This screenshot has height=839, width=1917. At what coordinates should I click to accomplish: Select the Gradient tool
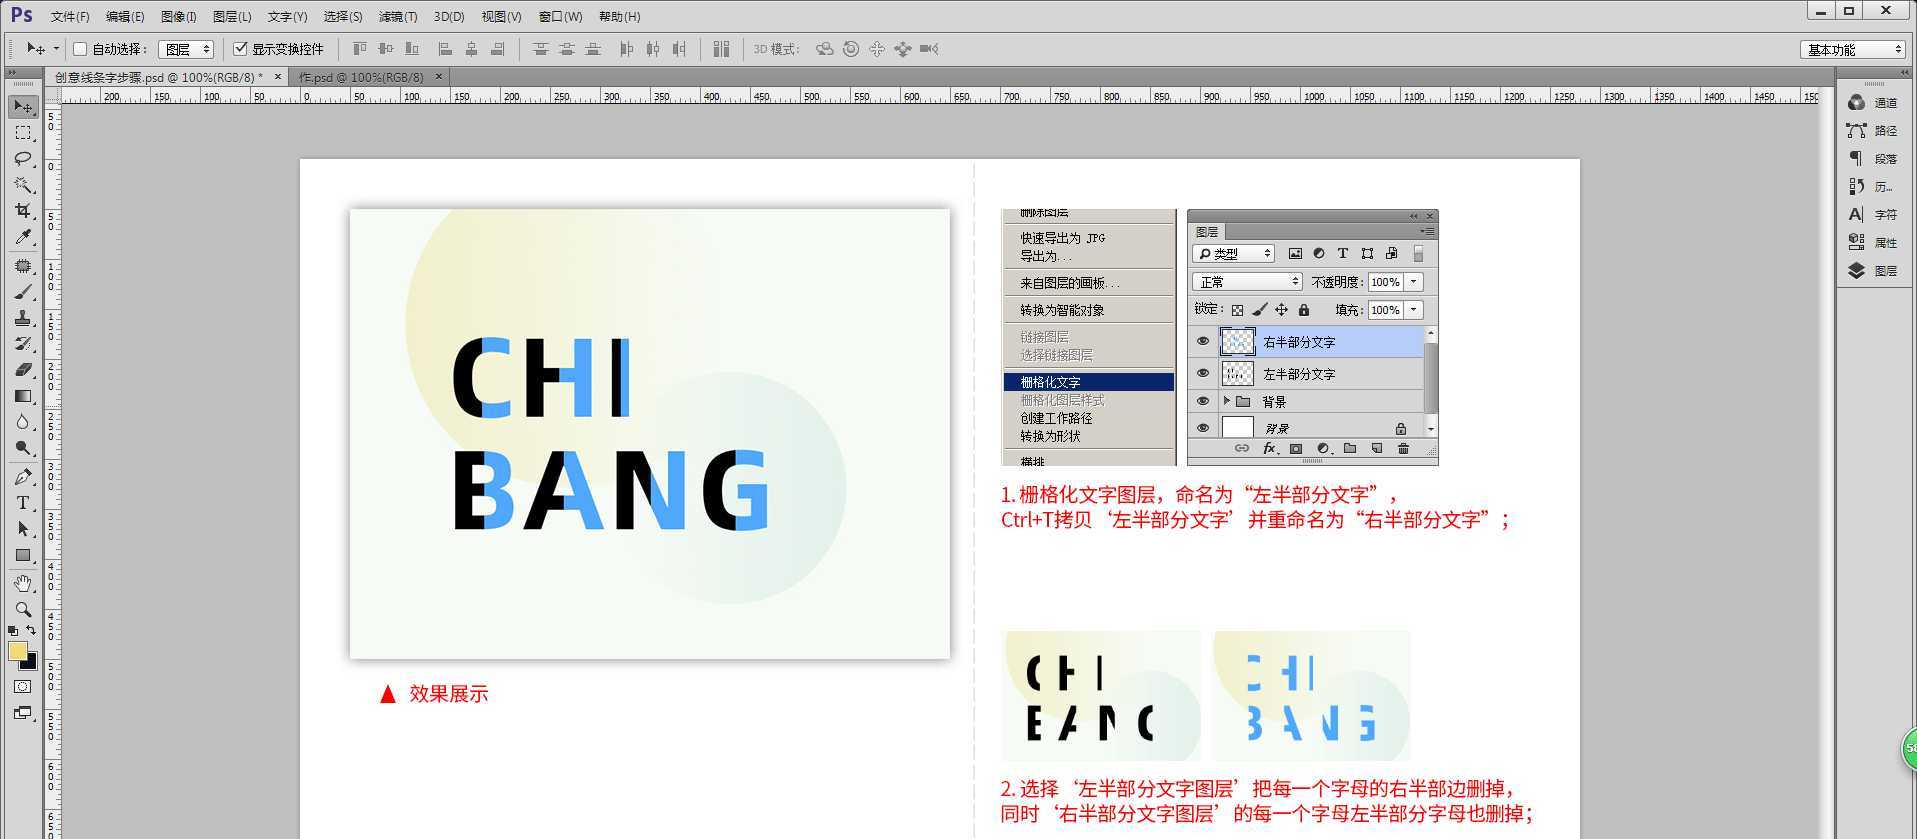pyautogui.click(x=23, y=396)
